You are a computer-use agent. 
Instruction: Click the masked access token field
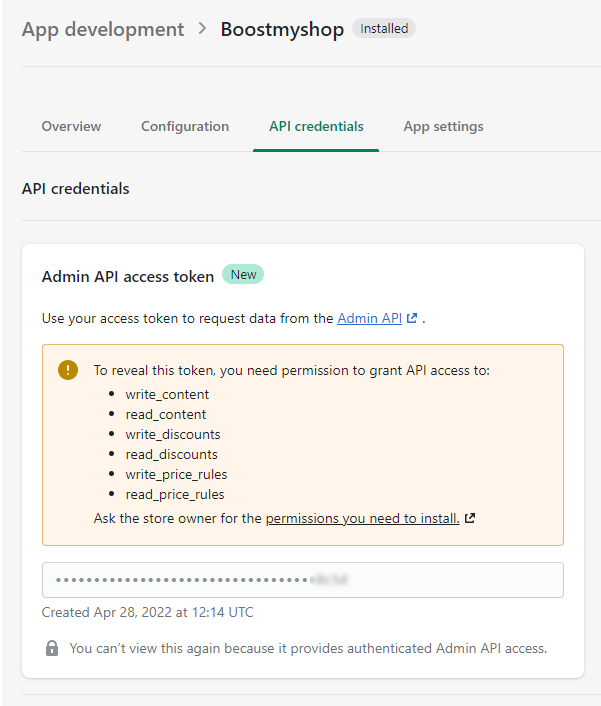pyautogui.click(x=303, y=580)
